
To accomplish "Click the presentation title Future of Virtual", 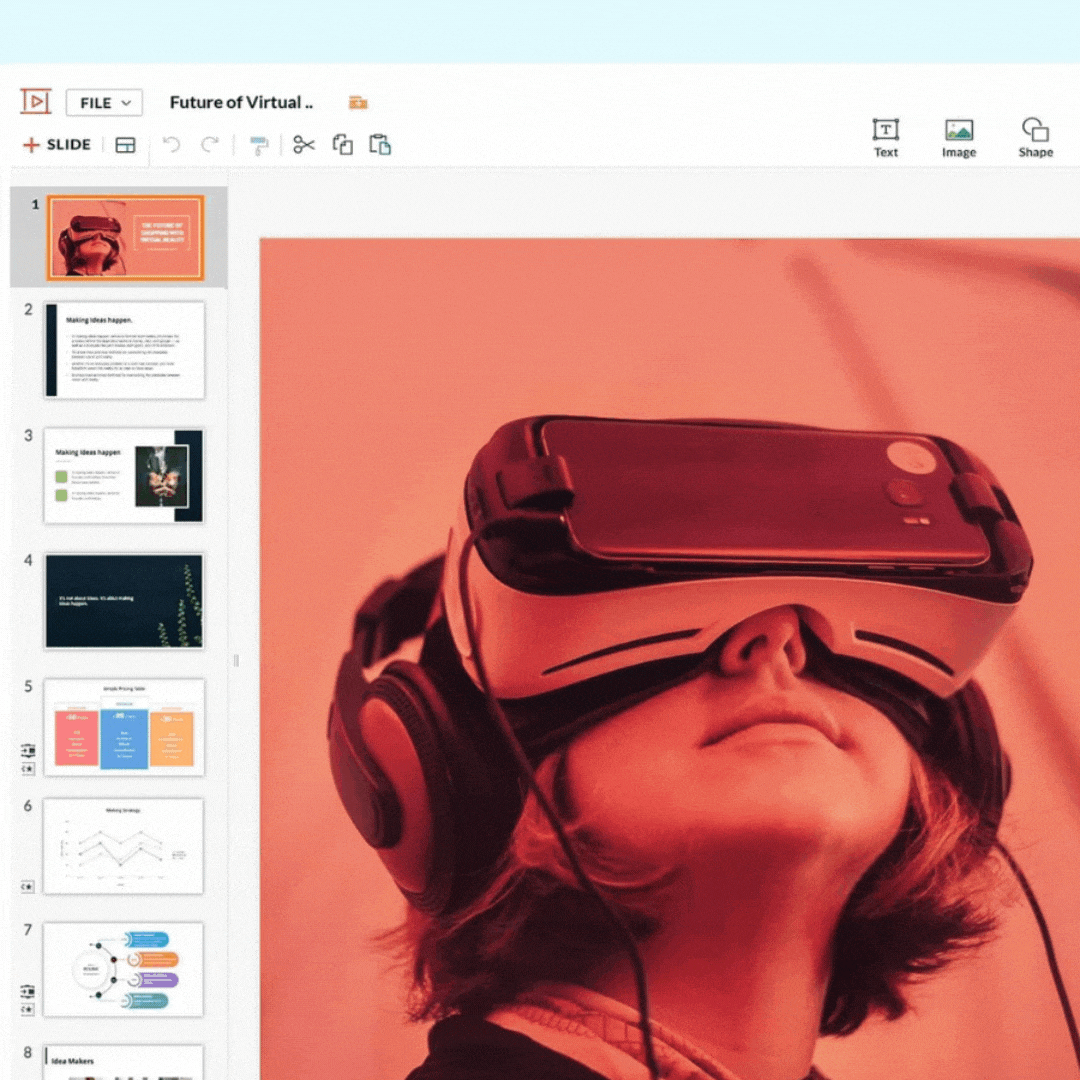I will click(x=241, y=103).
